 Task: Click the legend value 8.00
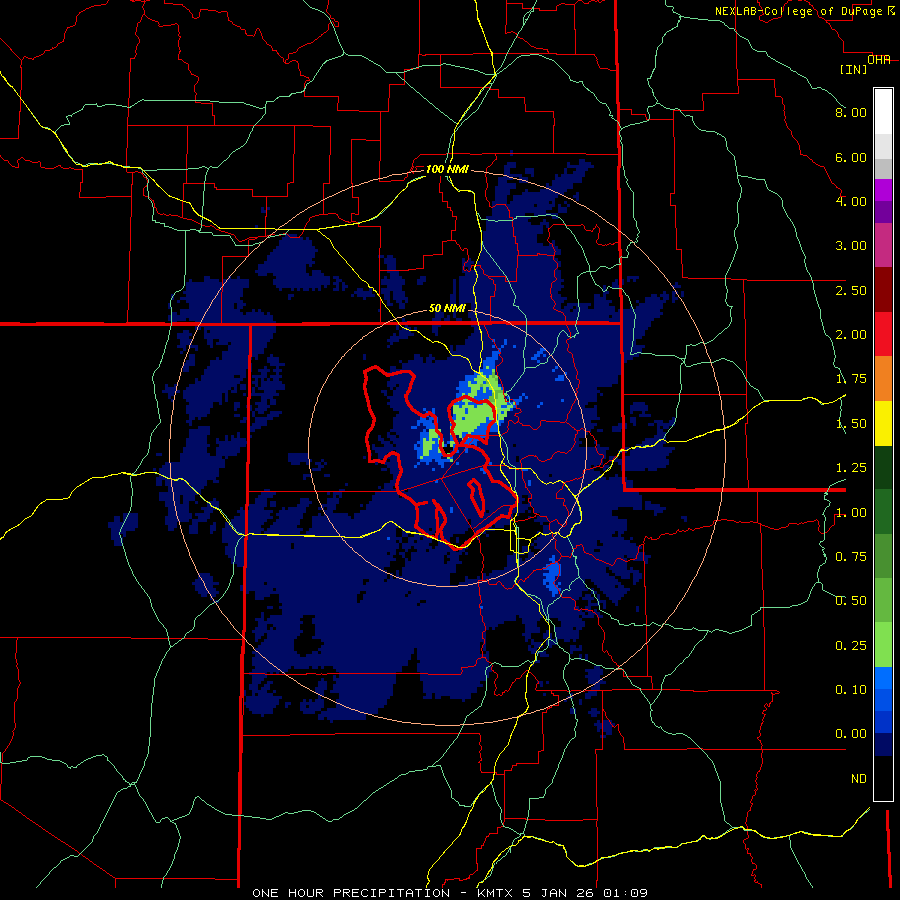click(x=851, y=112)
